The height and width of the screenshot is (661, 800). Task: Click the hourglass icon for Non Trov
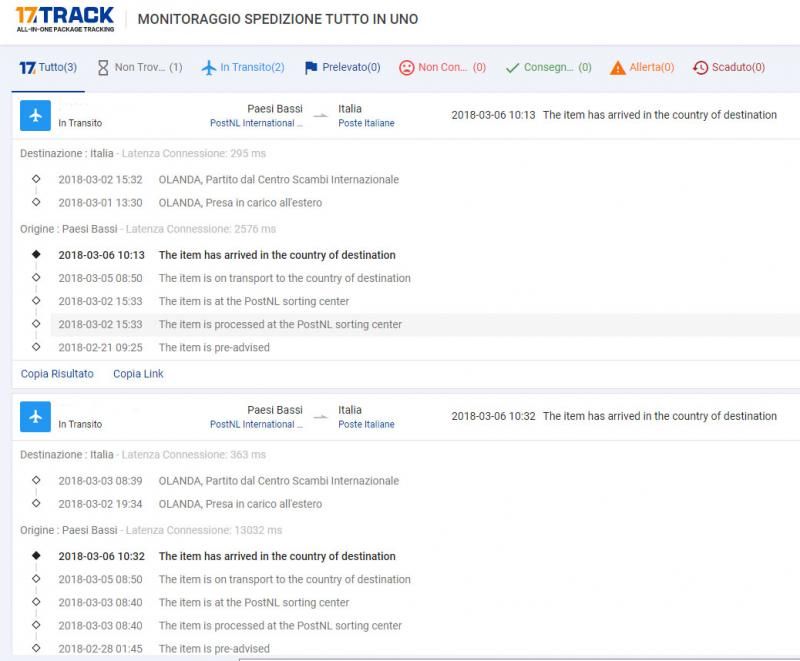point(103,67)
